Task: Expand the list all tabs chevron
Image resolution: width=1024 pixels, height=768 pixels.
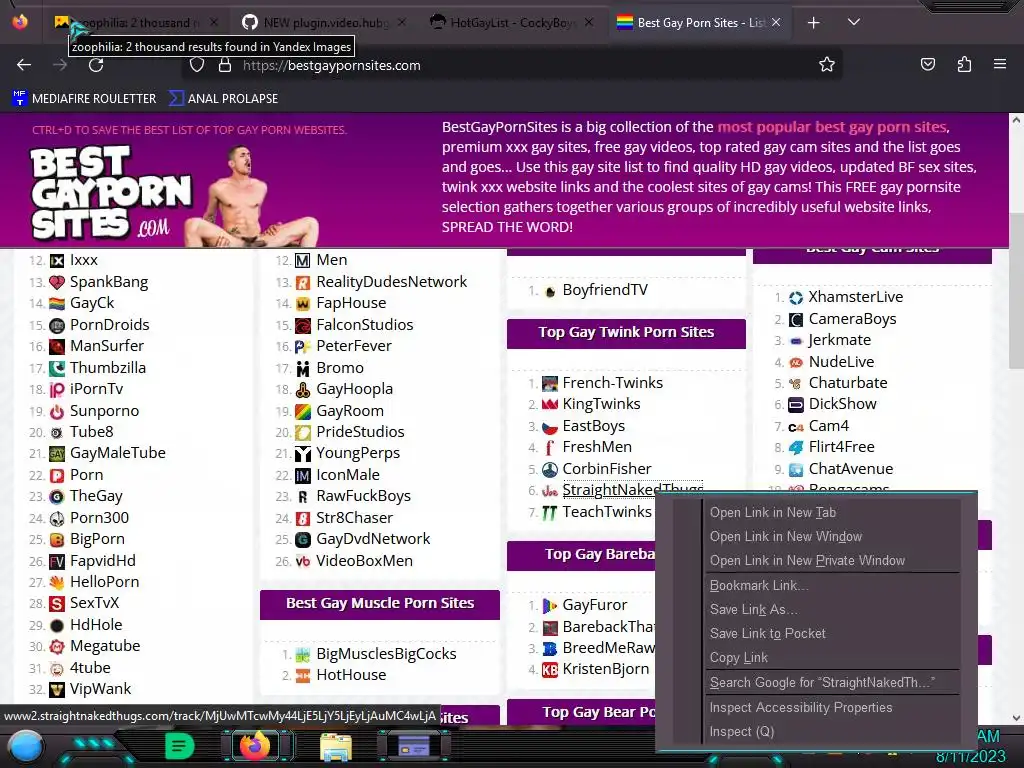Action: (853, 22)
